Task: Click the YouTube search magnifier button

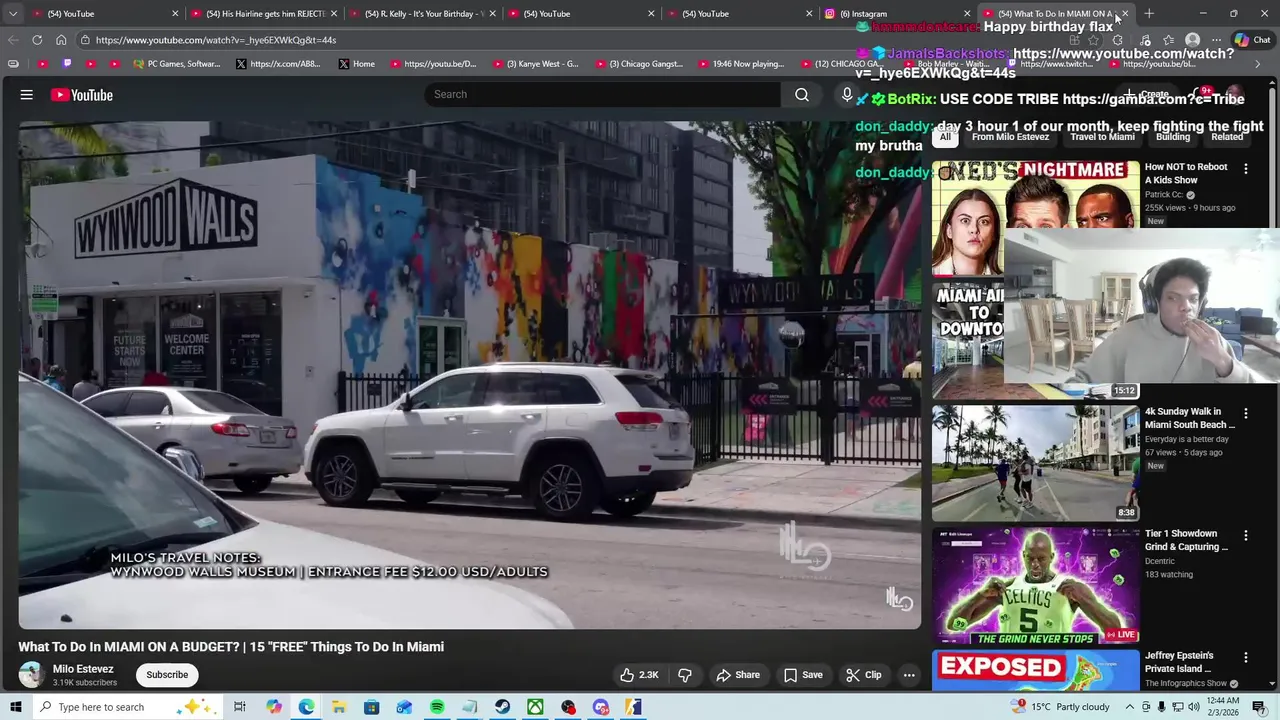Action: (x=802, y=94)
